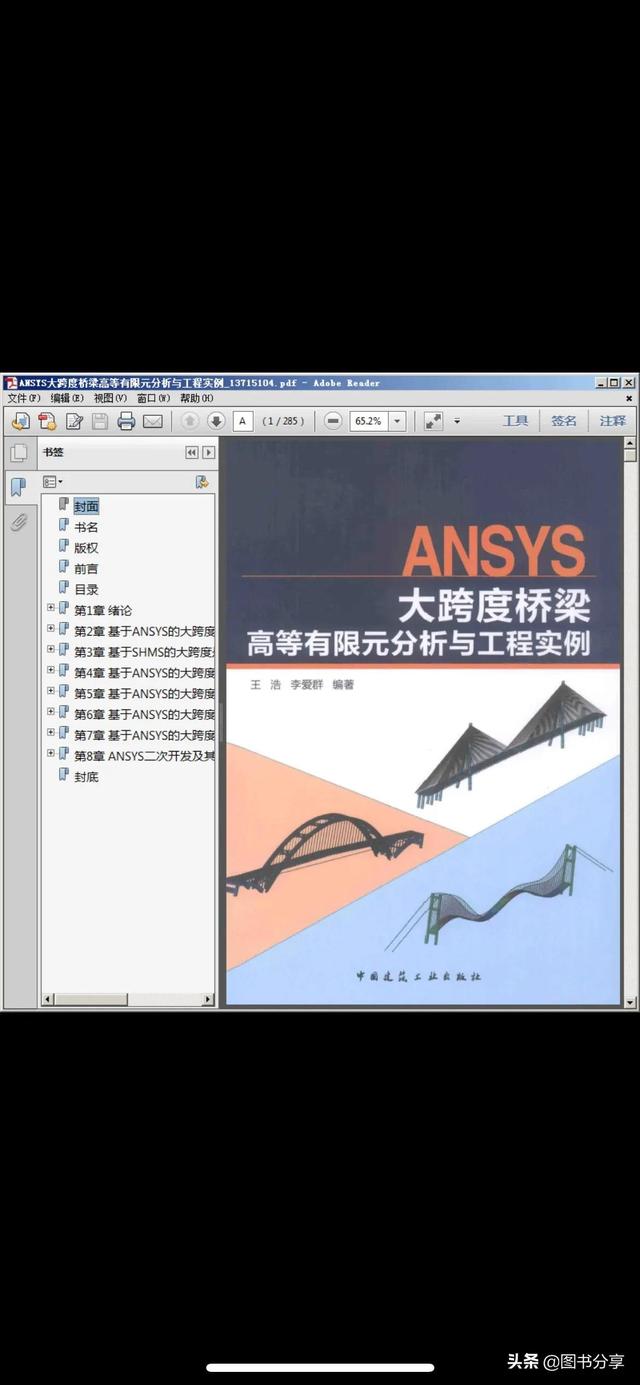The width and height of the screenshot is (640, 1385).
Task: Select the 目录 bookmark
Action: (x=86, y=590)
